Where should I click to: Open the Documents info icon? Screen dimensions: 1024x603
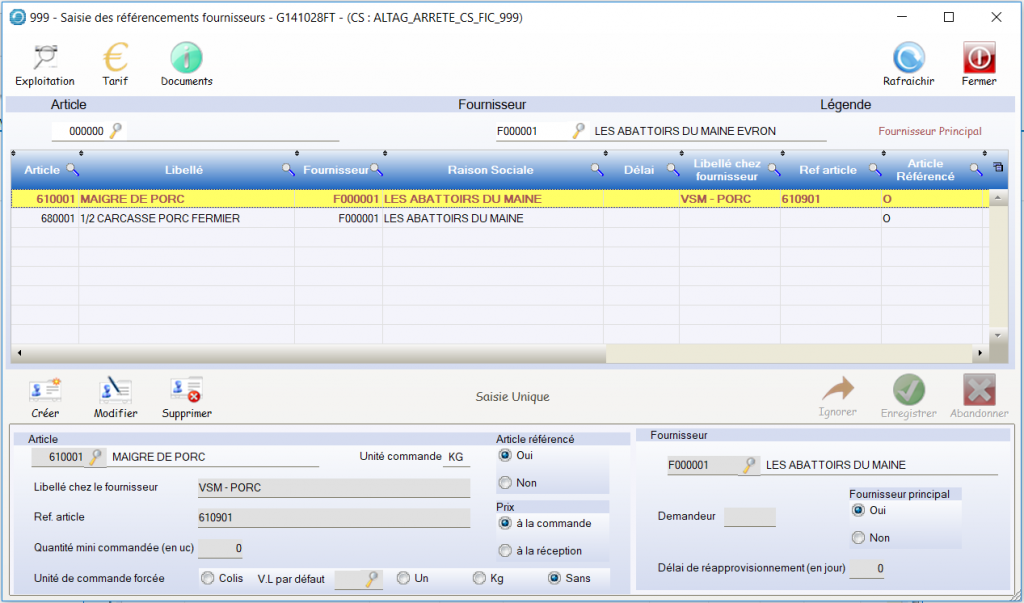coord(186,58)
